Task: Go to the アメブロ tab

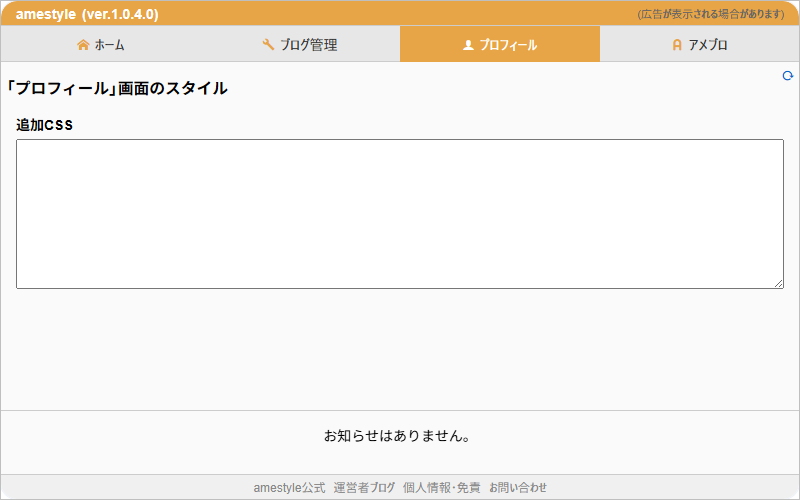Action: click(700, 45)
